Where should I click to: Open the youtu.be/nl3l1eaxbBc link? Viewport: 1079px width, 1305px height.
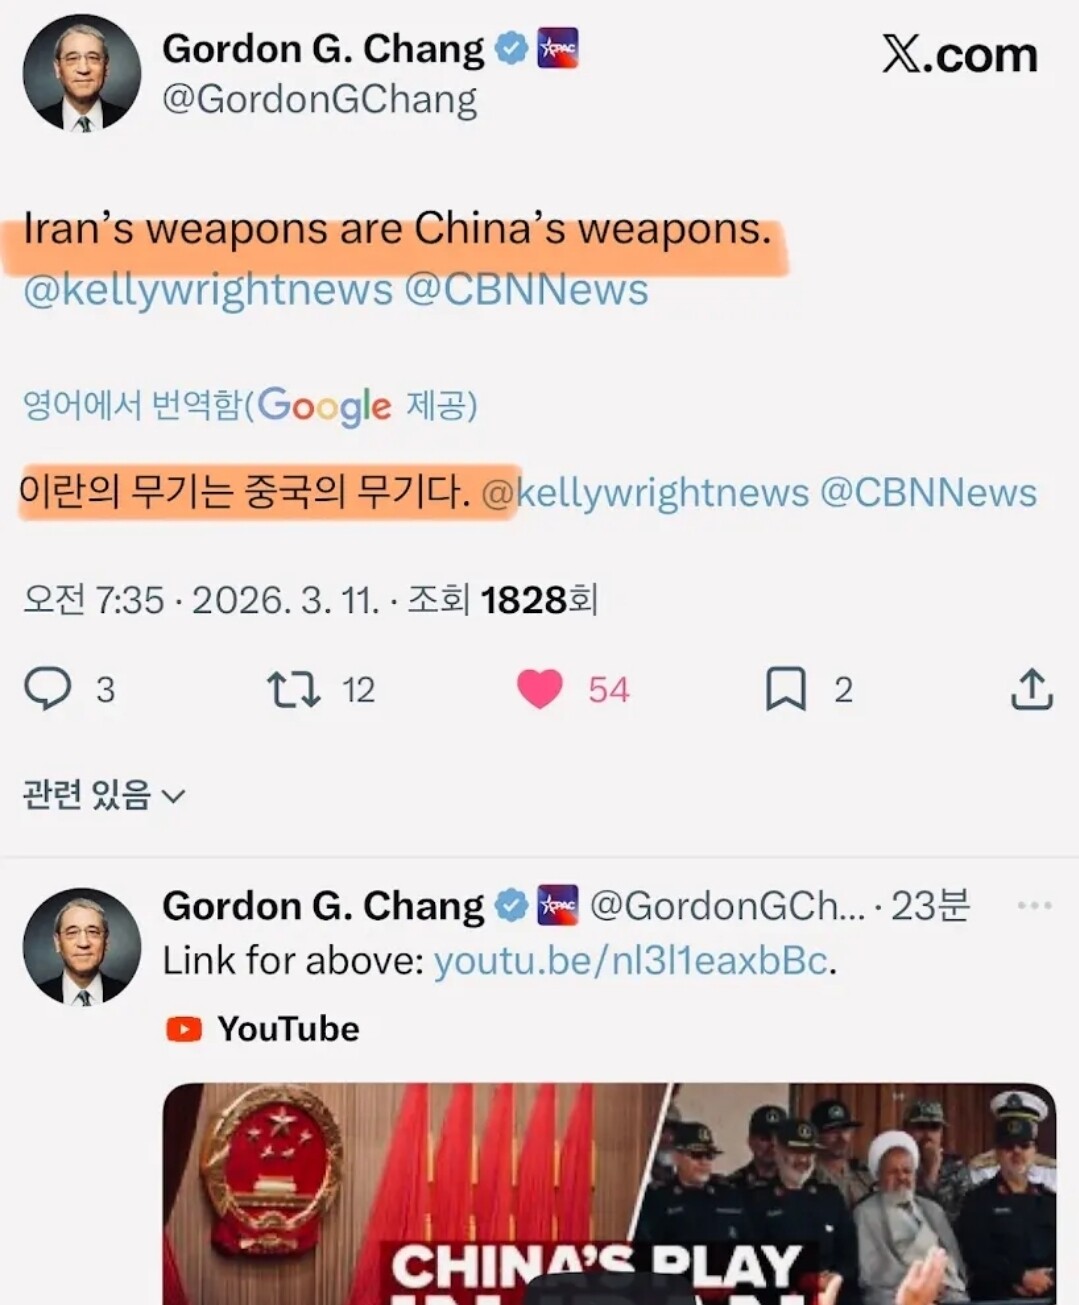[x=631, y=961]
